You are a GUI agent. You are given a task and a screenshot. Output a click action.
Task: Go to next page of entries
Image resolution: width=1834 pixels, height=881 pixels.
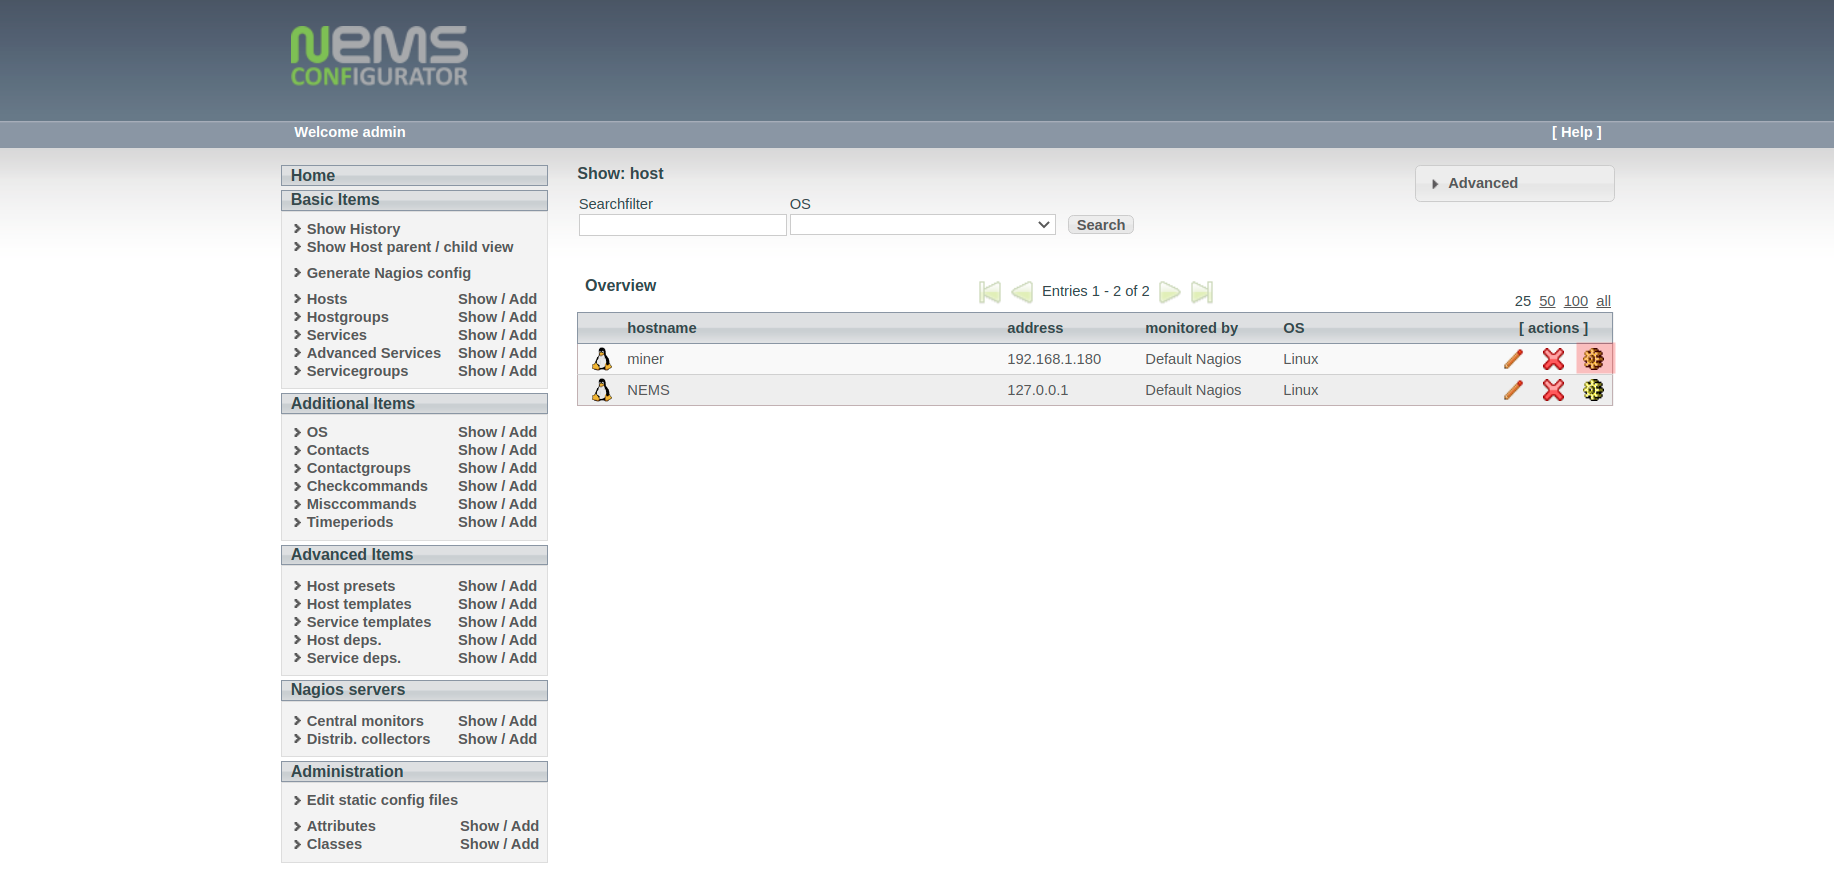click(1170, 292)
